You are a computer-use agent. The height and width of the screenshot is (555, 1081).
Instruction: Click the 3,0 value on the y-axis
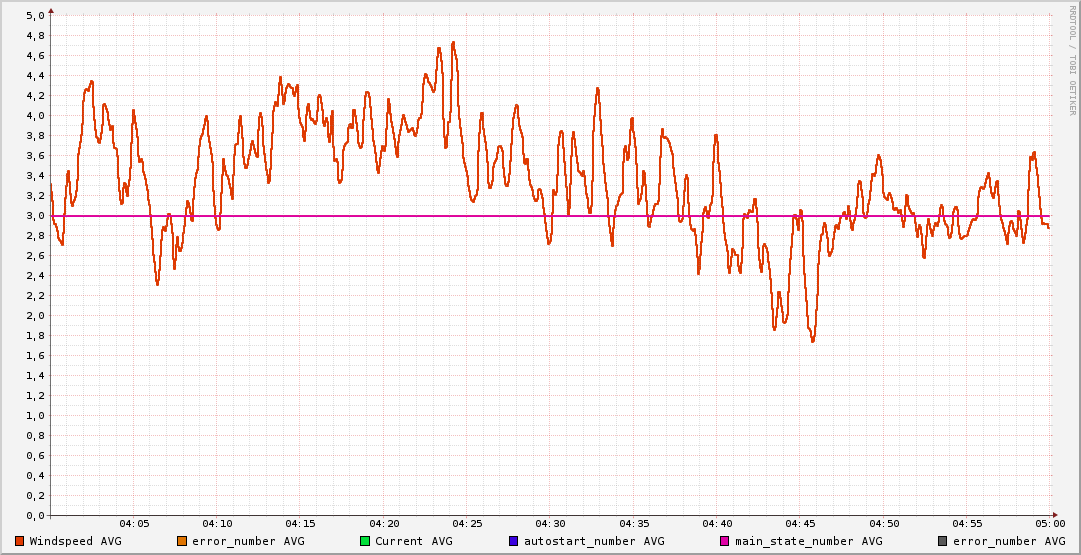click(x=35, y=216)
